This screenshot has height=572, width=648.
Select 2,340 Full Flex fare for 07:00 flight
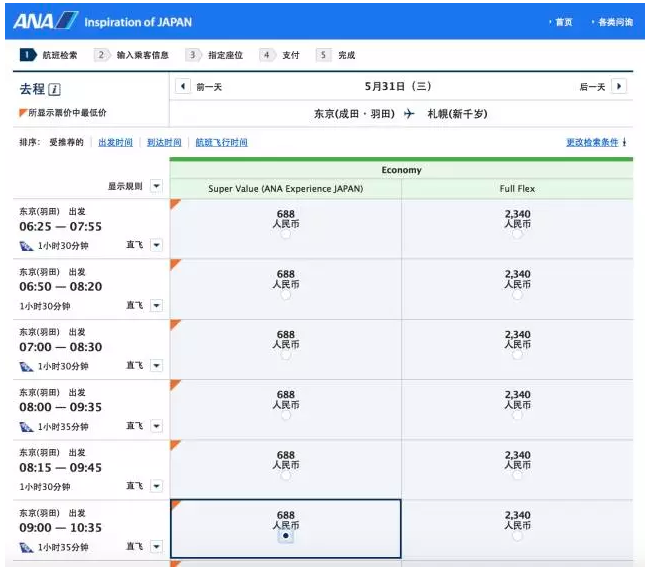pyautogui.click(x=517, y=355)
